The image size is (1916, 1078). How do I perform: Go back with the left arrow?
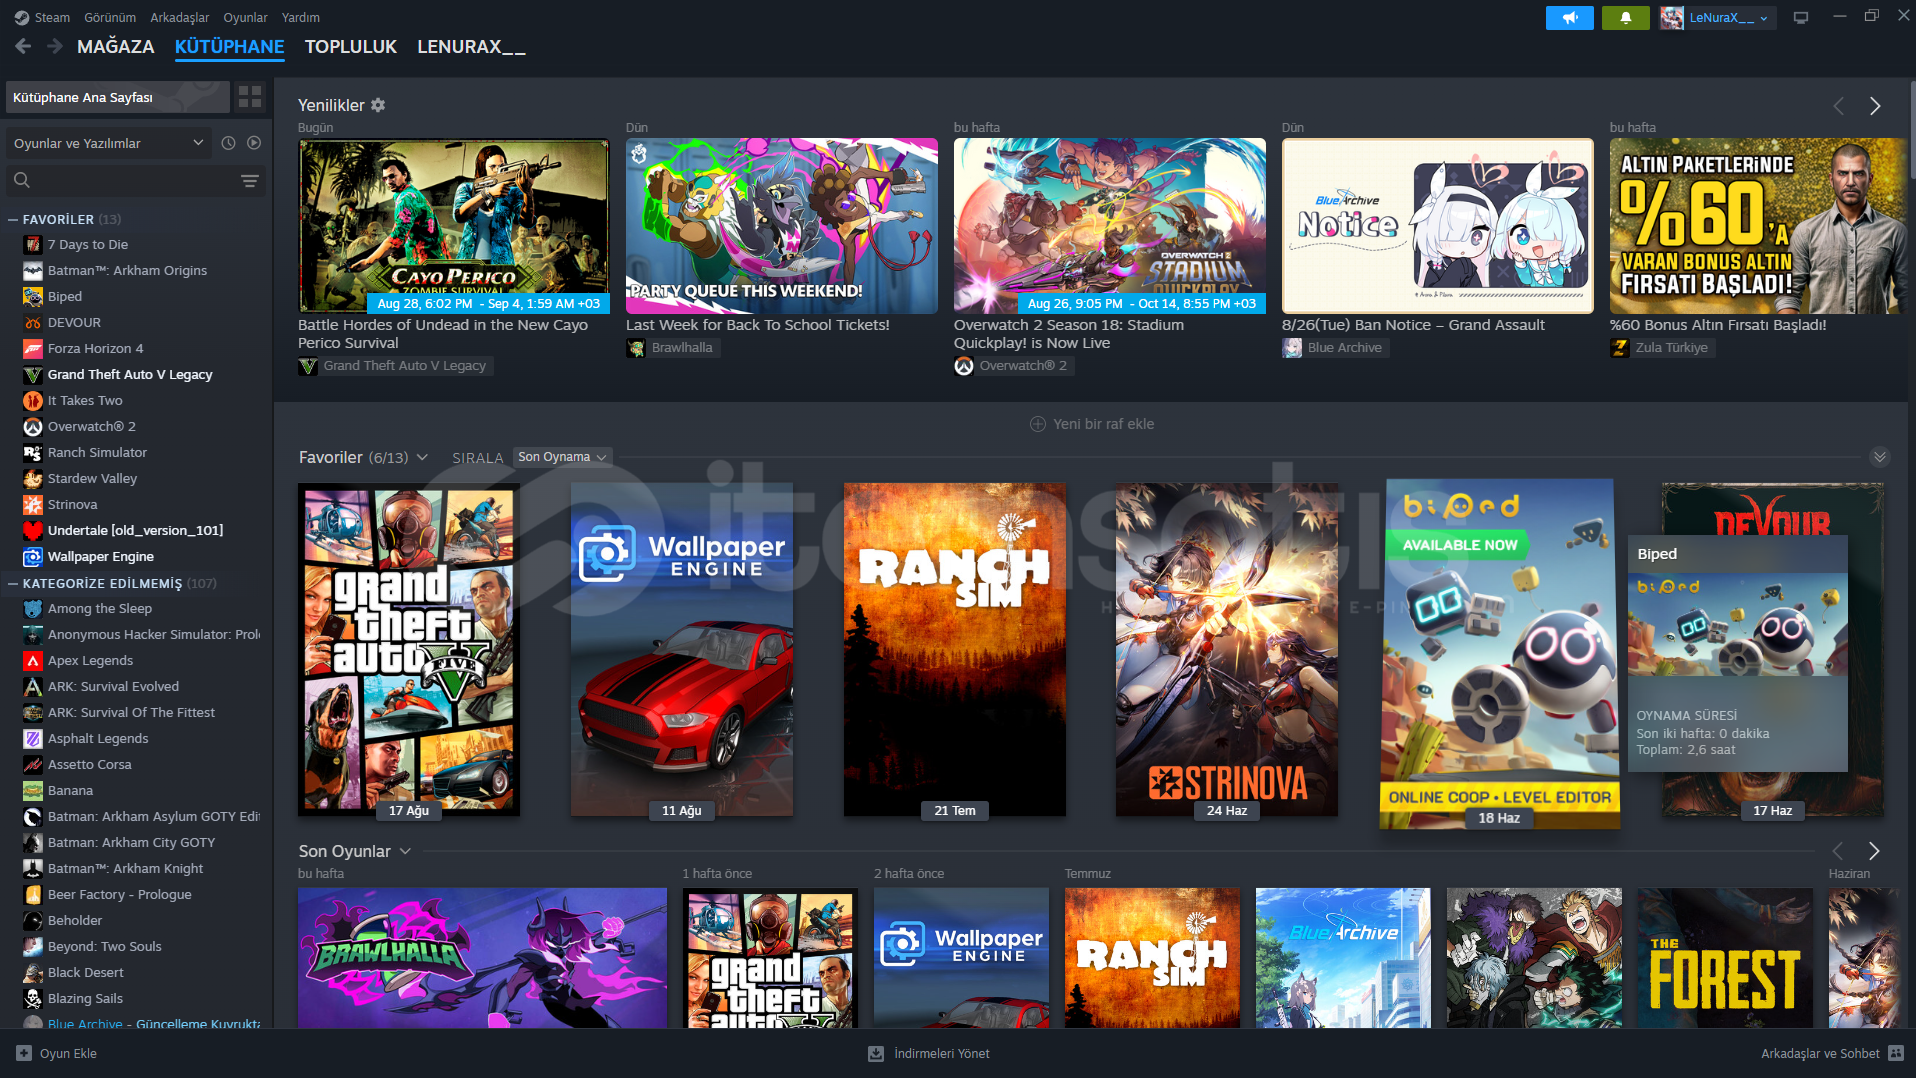[x=23, y=46]
